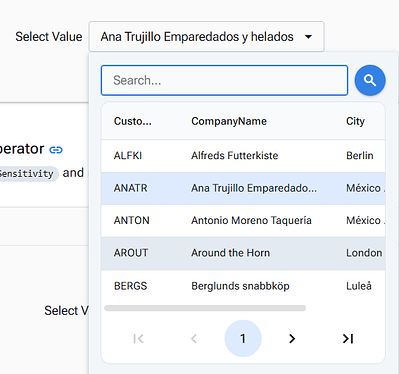399x374 pixels.
Task: Choose the Berglunds snabbköp row
Action: (243, 286)
